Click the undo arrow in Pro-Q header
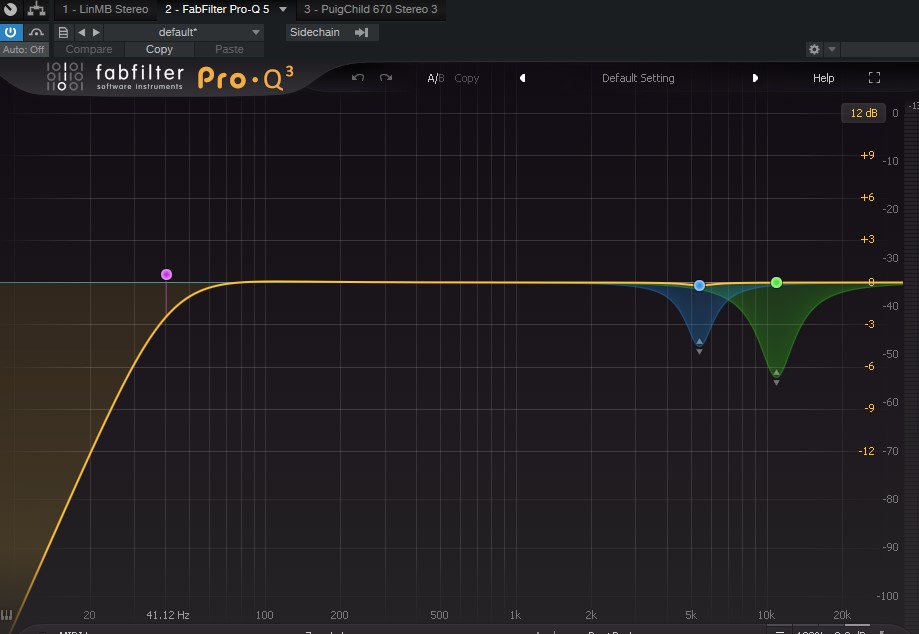 point(358,78)
